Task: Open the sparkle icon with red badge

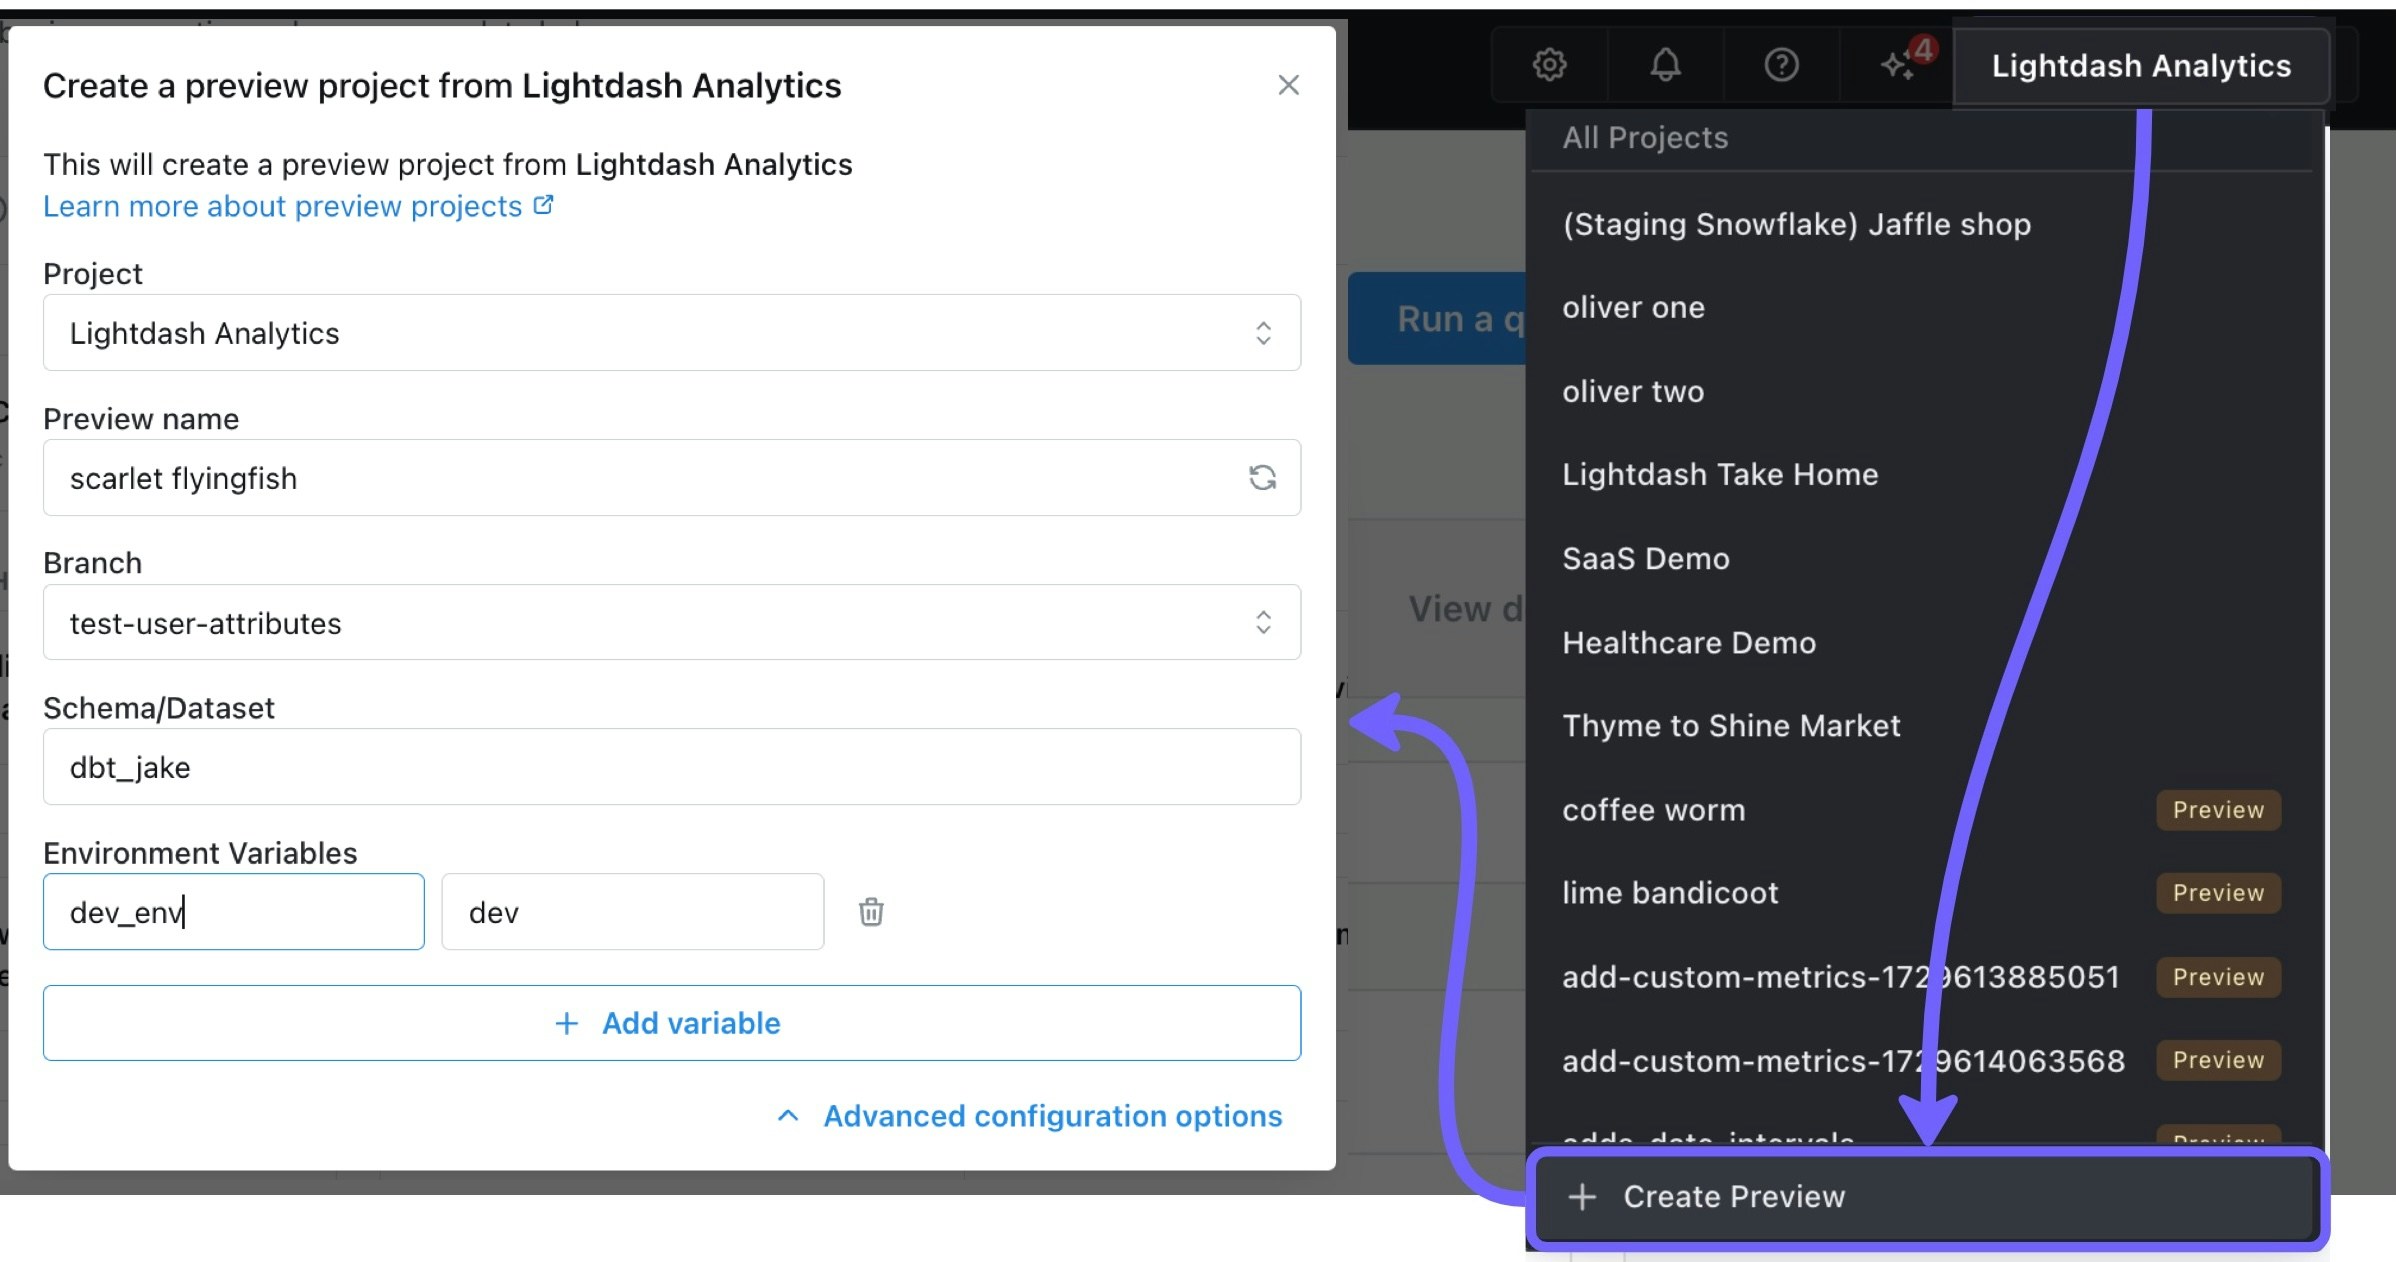Action: 1898,65
